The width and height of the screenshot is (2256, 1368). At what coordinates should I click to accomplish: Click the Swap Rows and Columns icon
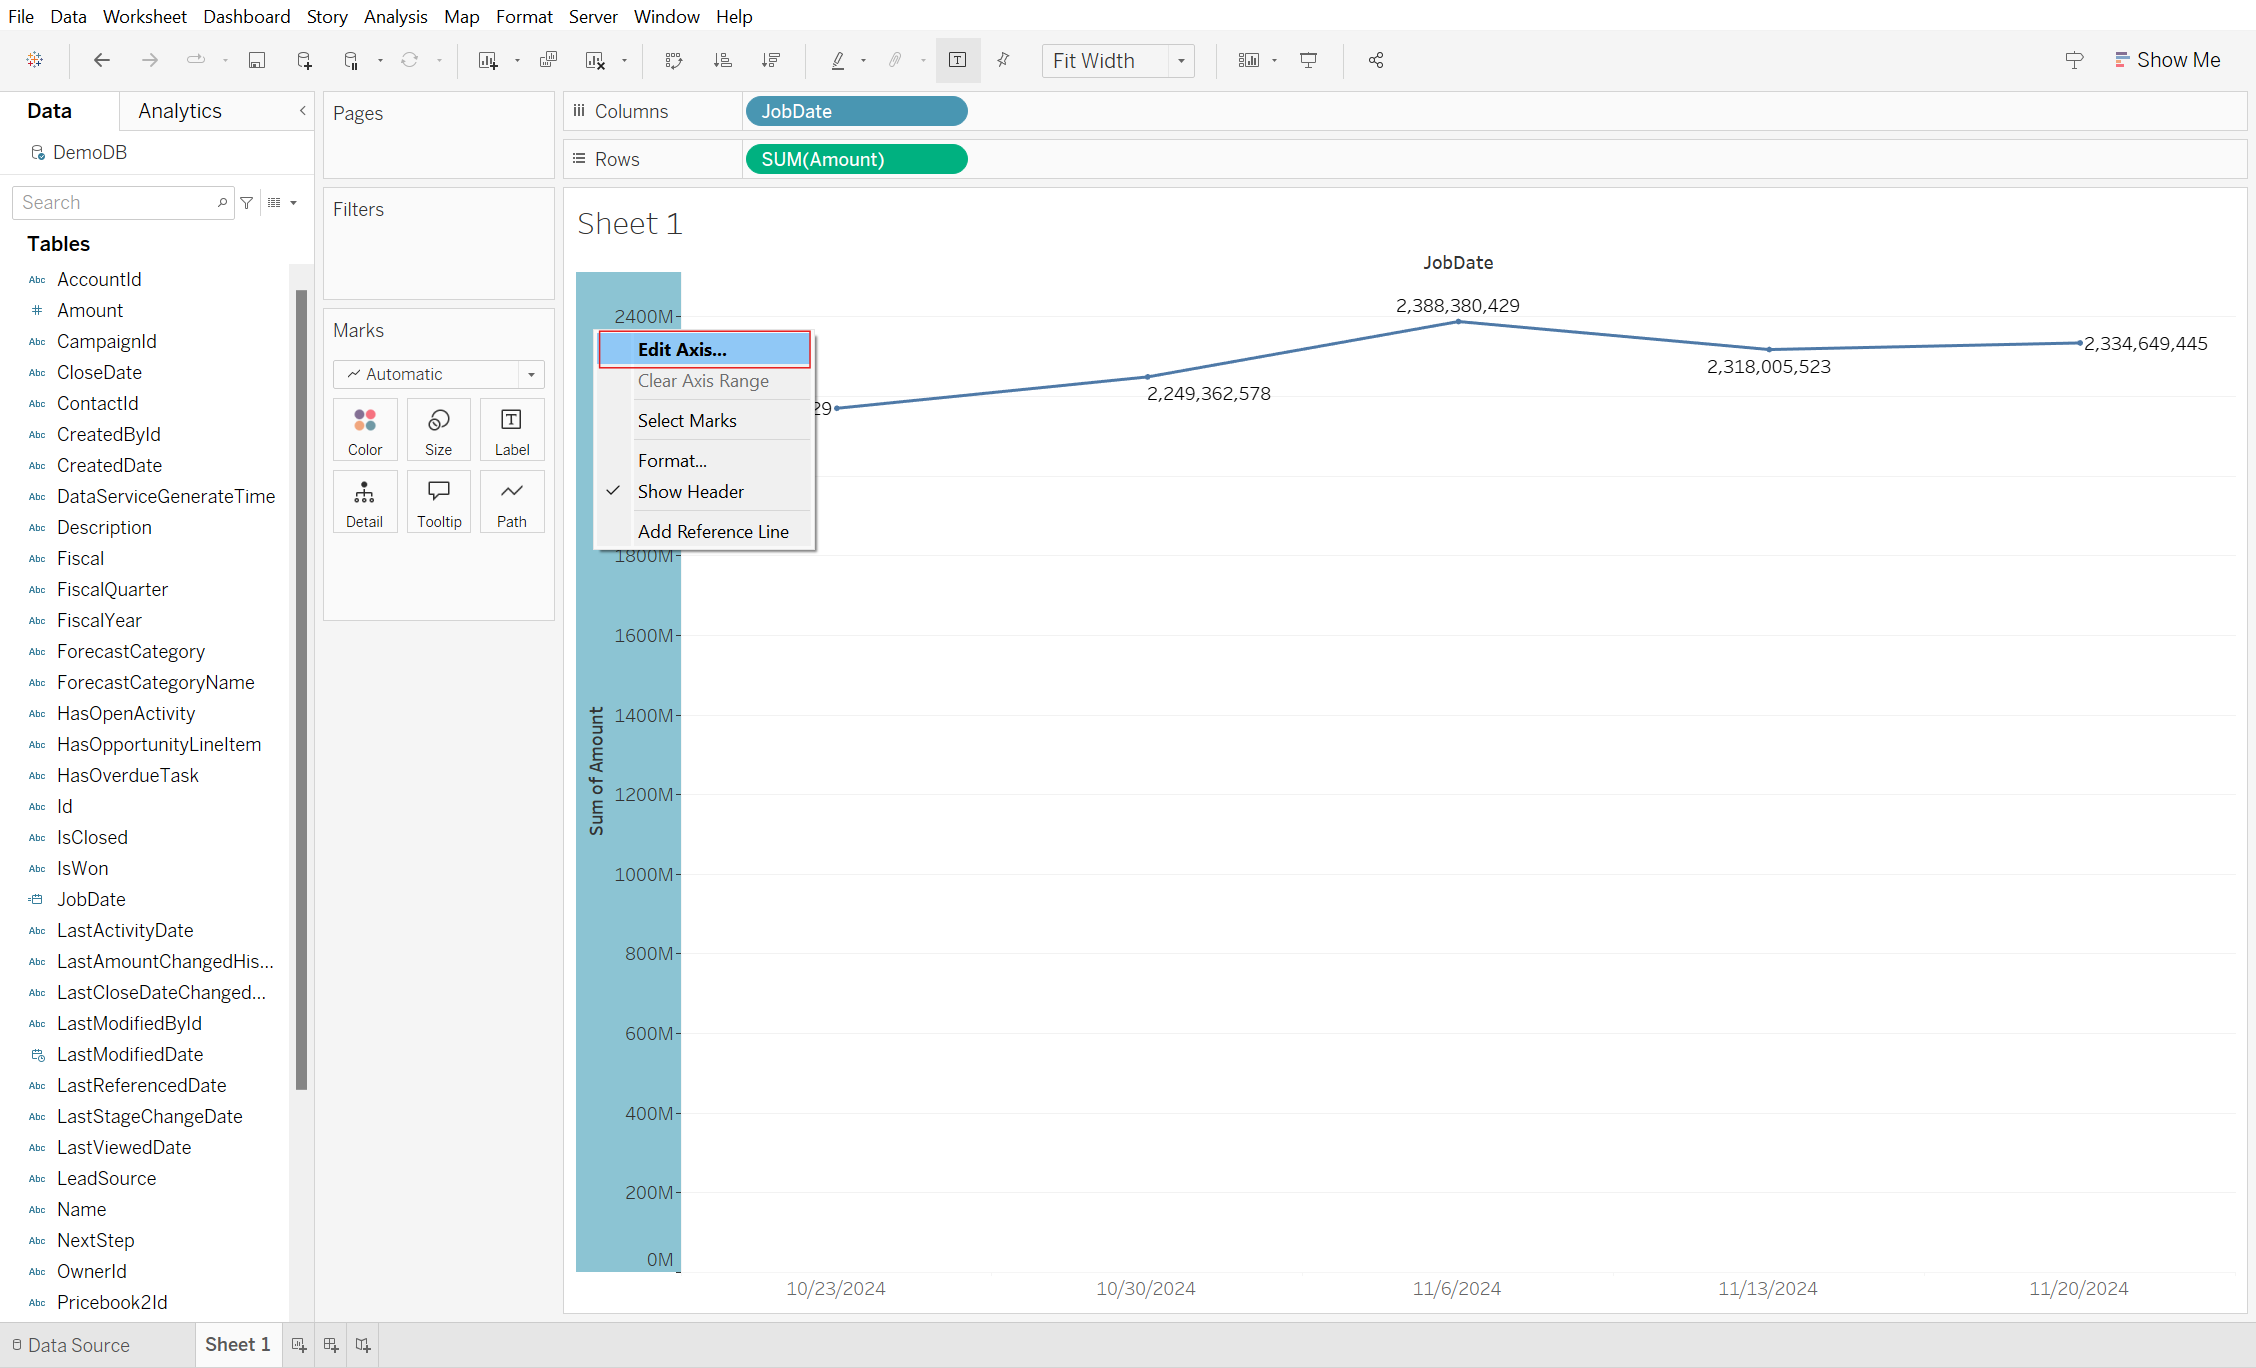coord(674,60)
